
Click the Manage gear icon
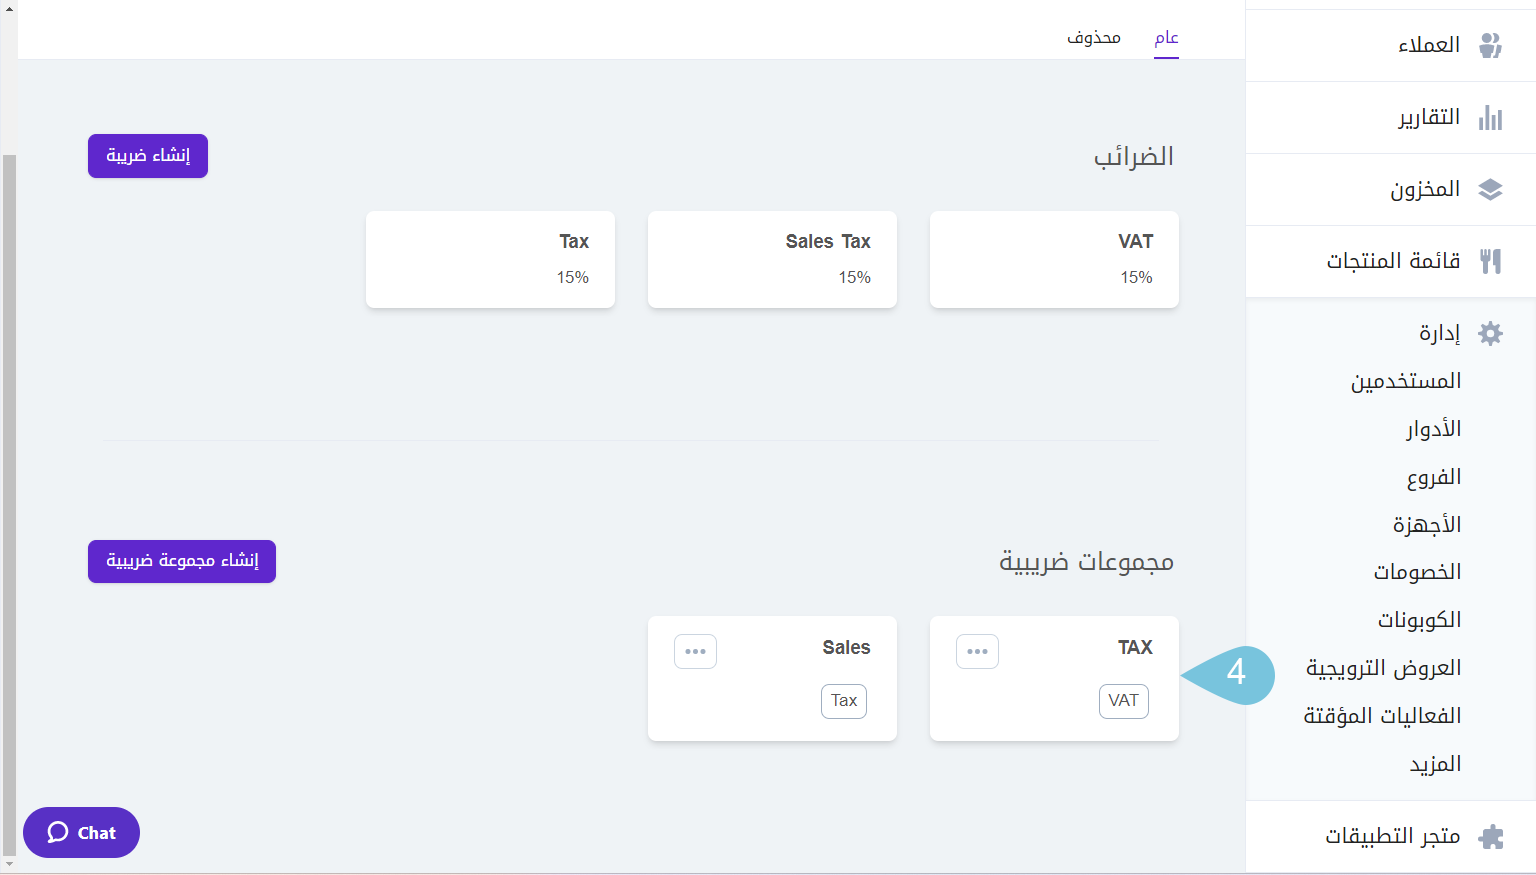click(x=1490, y=334)
